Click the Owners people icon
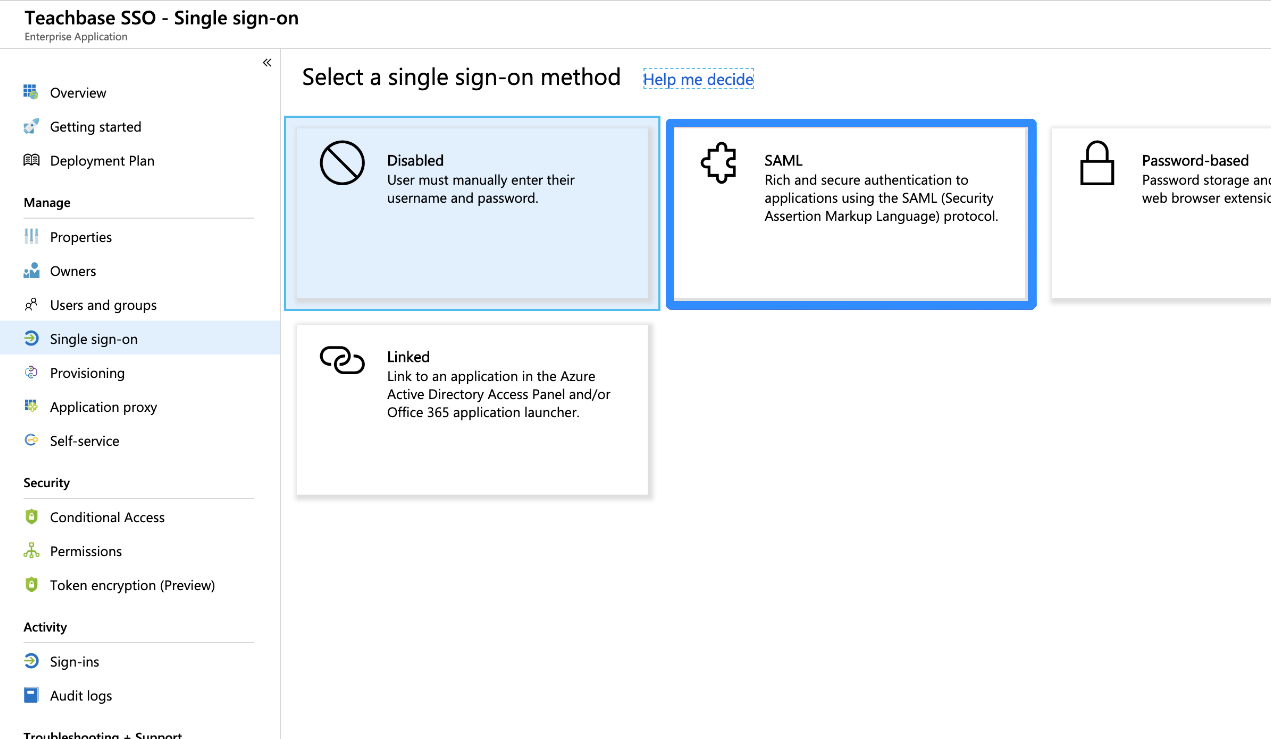This screenshot has height=739, width=1271. click(31, 271)
